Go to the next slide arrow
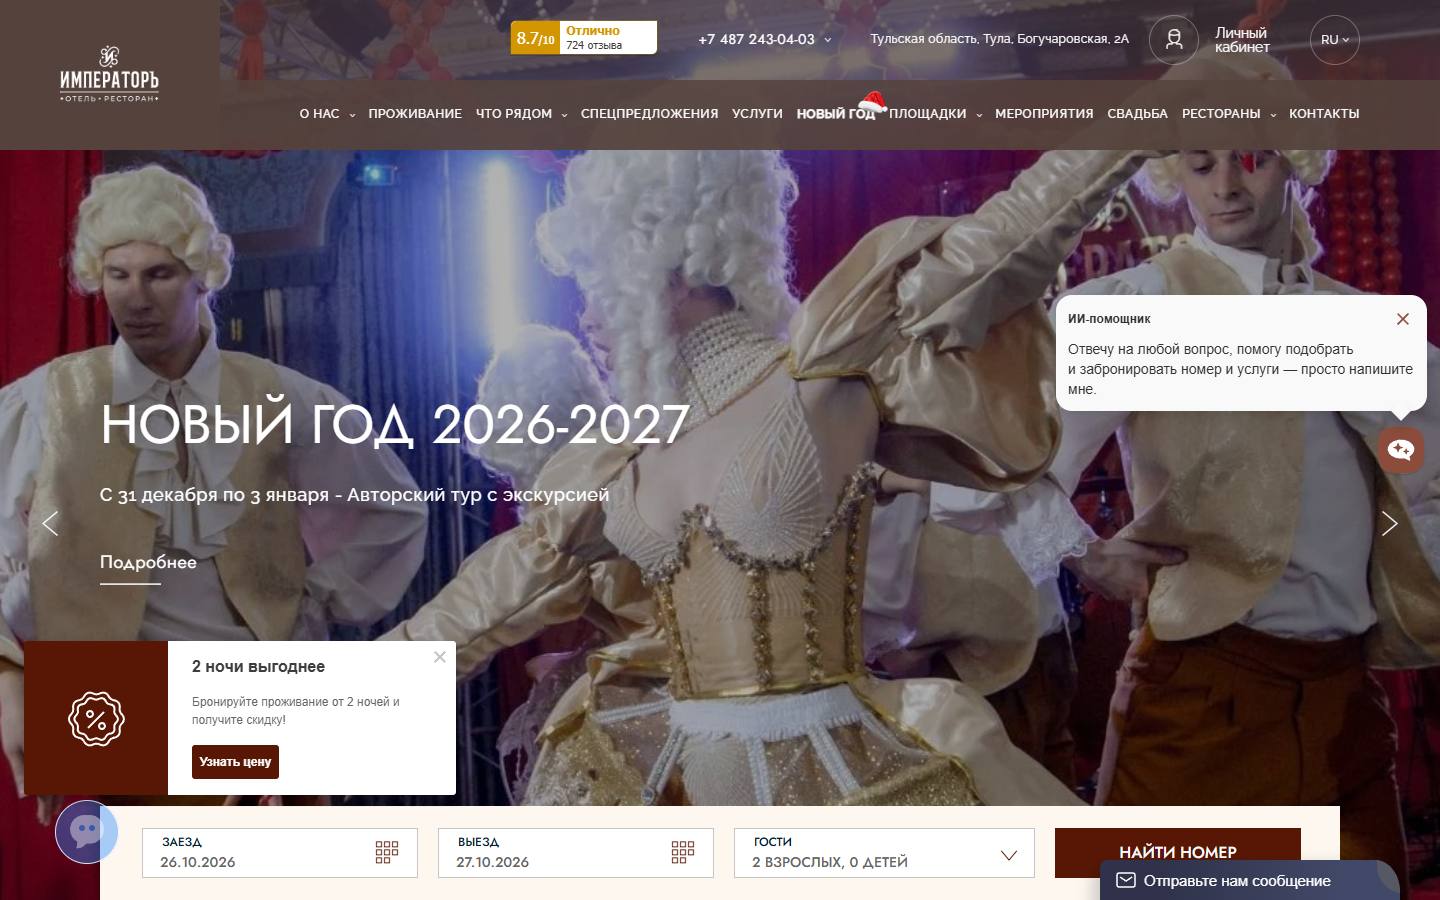This screenshot has width=1440, height=900. 1389,523
